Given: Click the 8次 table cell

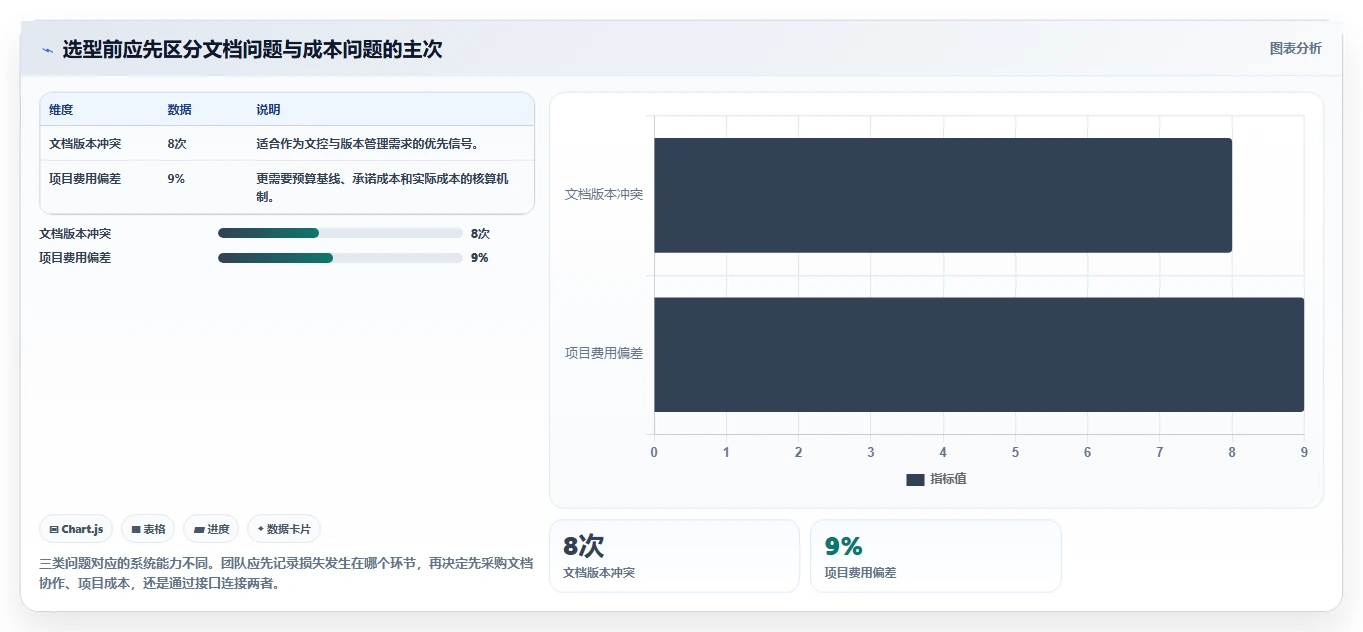Looking at the screenshot, I should 177,144.
